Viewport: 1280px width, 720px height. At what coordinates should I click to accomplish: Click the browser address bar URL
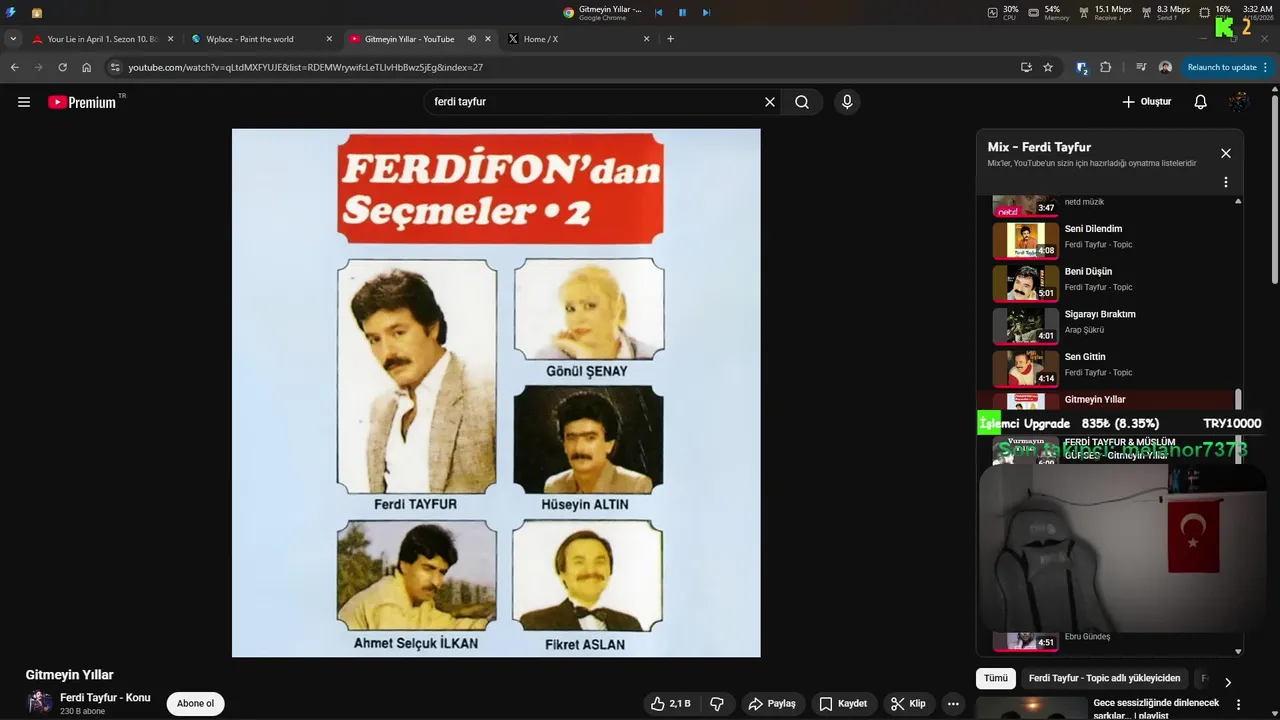tap(305, 67)
